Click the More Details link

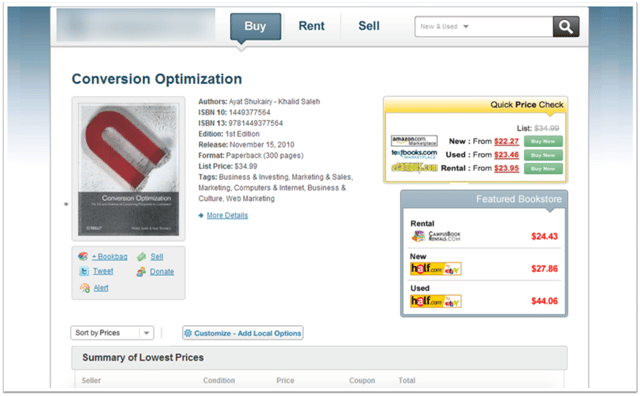227,215
